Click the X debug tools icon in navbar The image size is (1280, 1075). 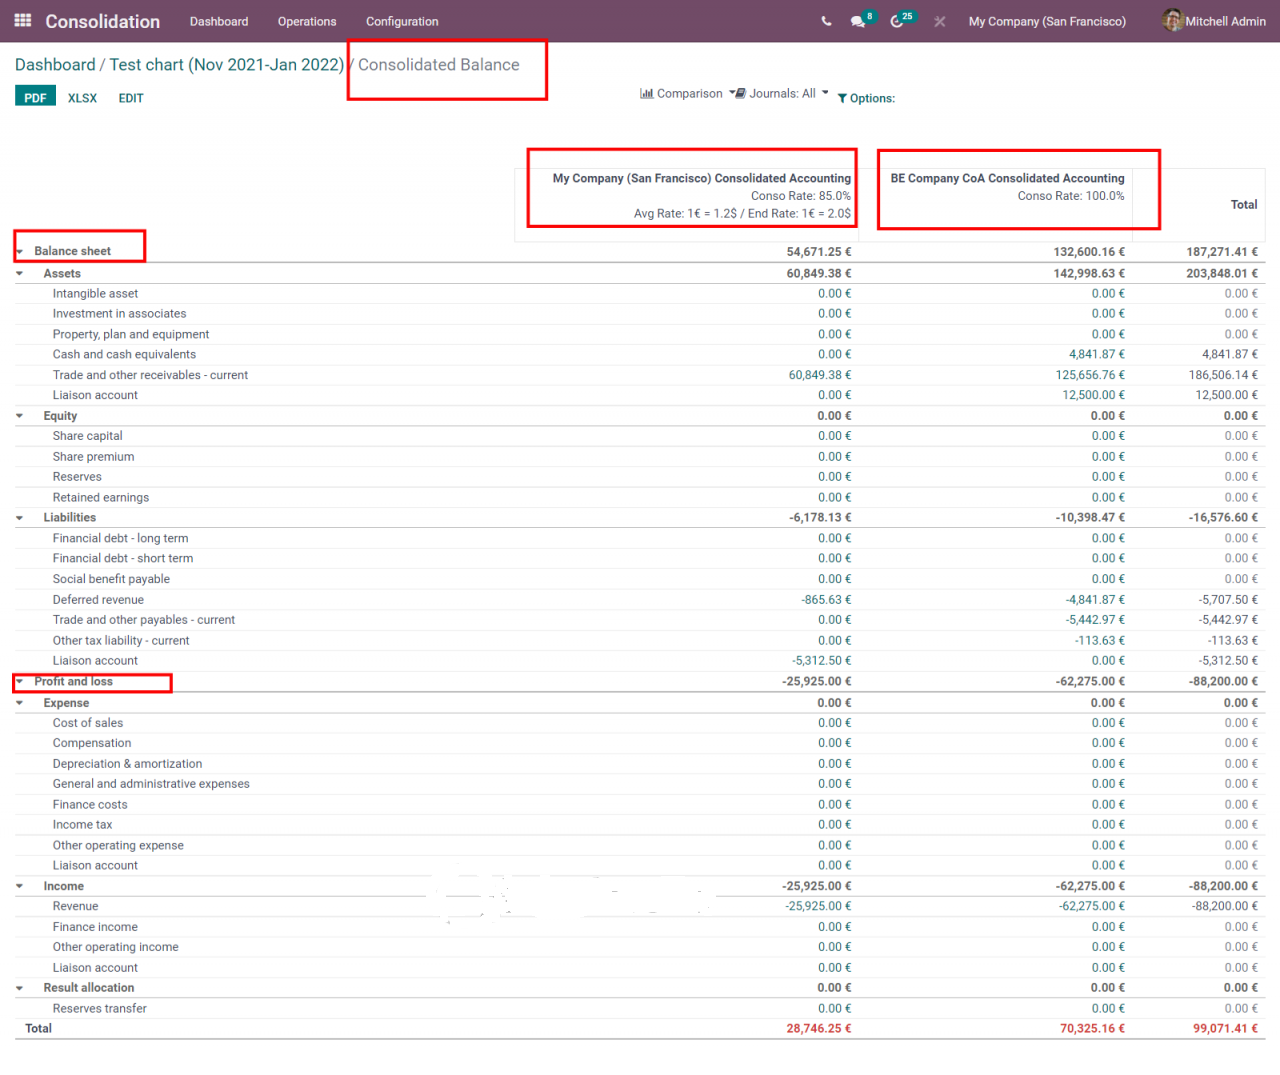(940, 21)
